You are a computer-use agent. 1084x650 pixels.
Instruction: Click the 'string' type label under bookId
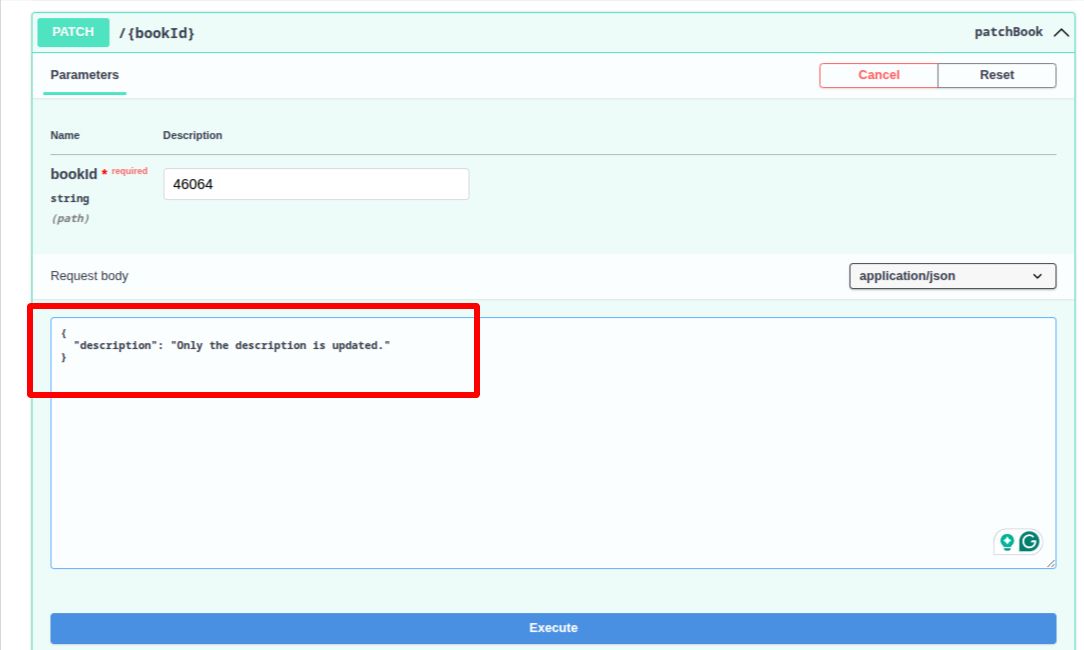click(70, 198)
